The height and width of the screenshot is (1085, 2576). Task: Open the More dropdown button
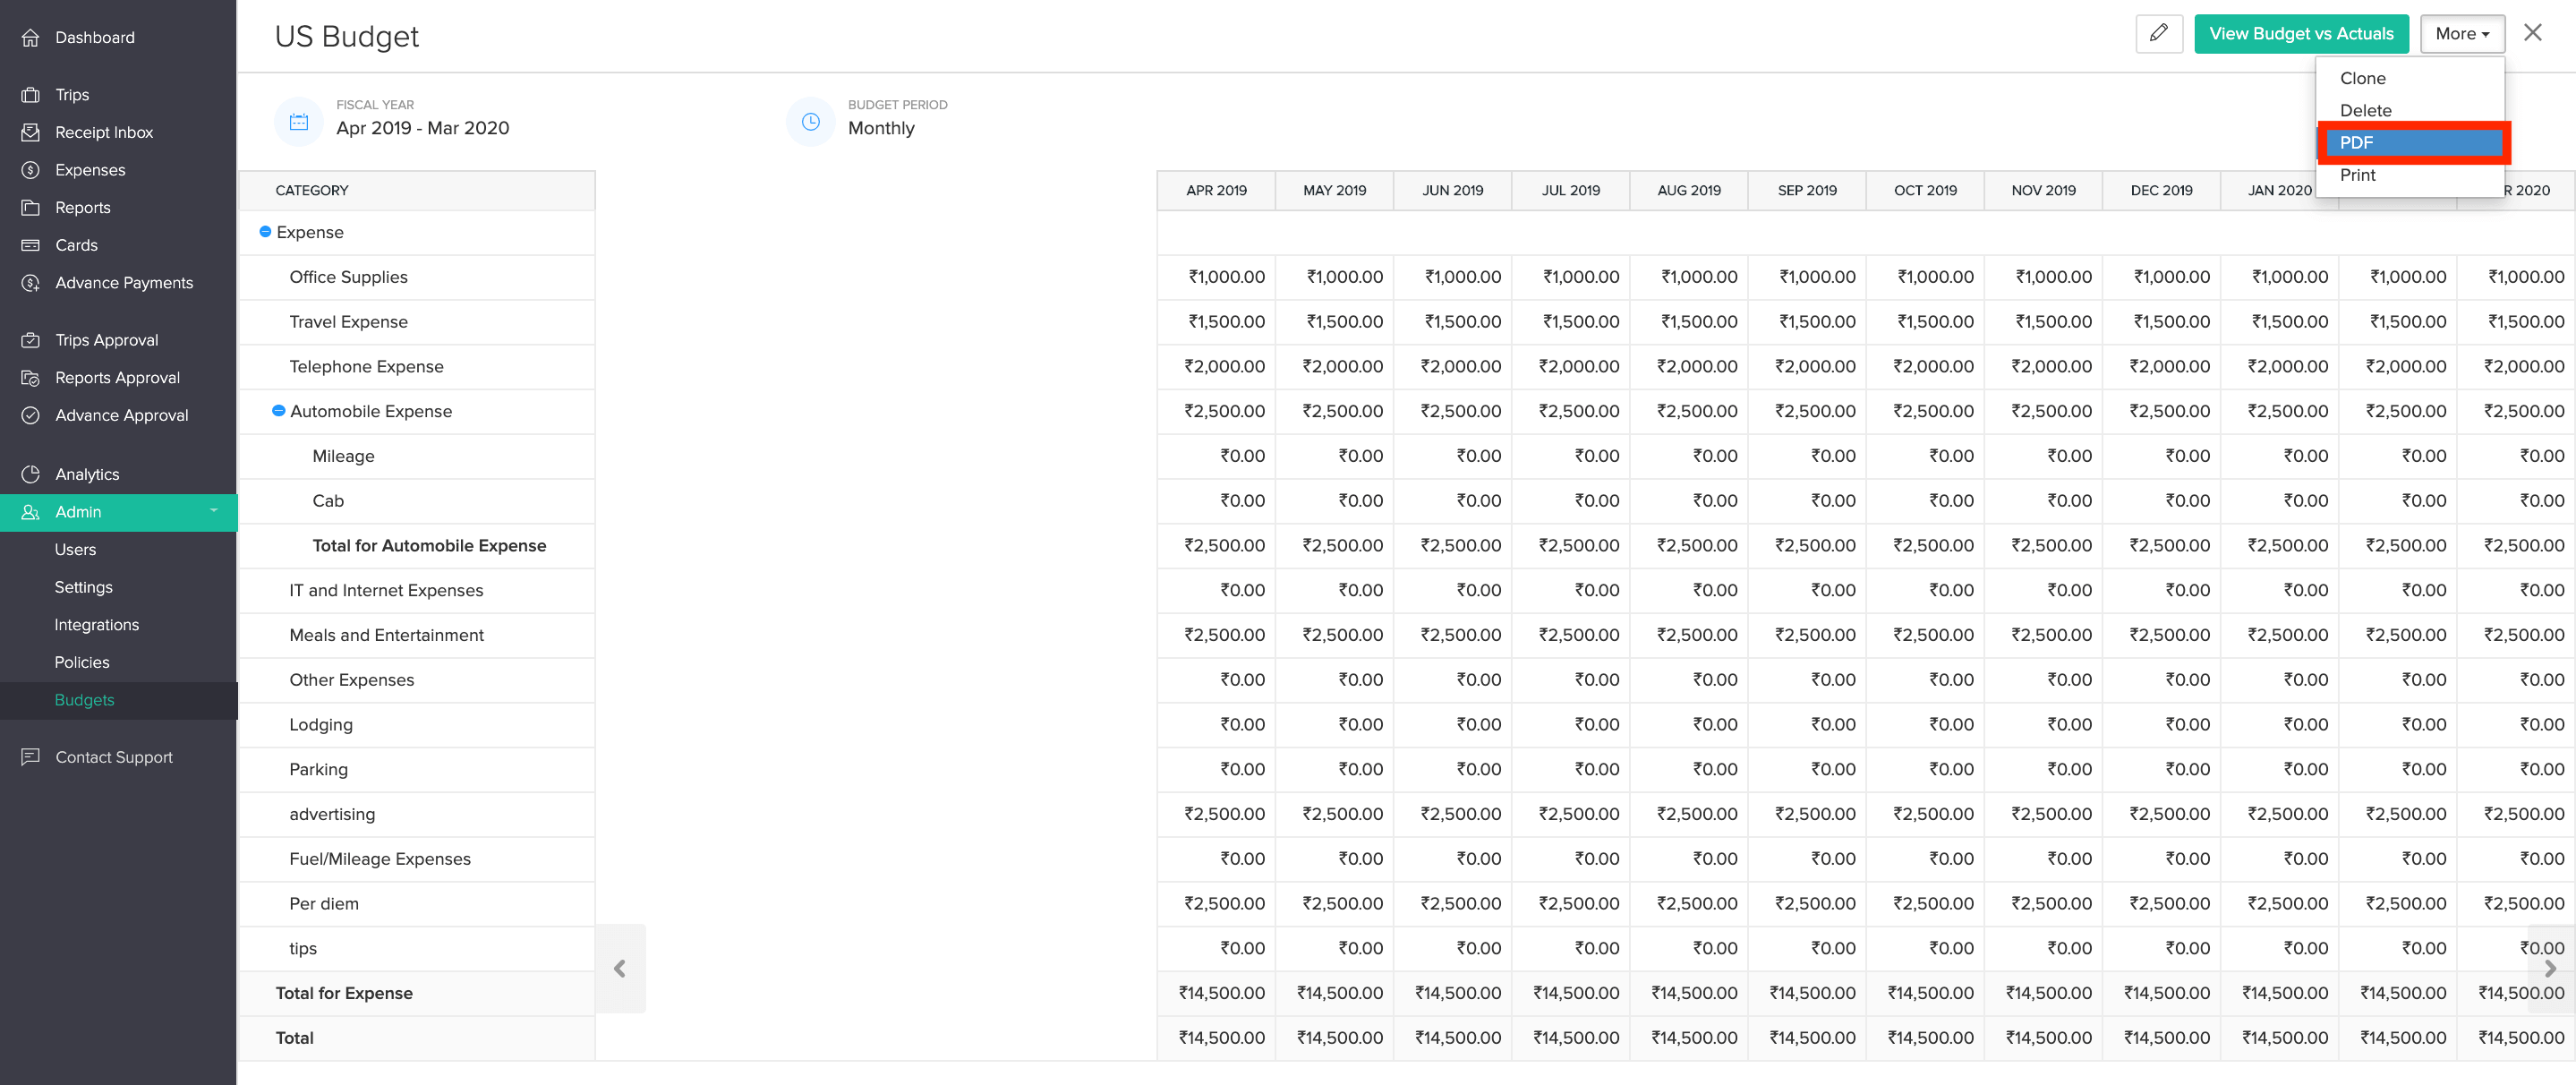tap(2461, 33)
